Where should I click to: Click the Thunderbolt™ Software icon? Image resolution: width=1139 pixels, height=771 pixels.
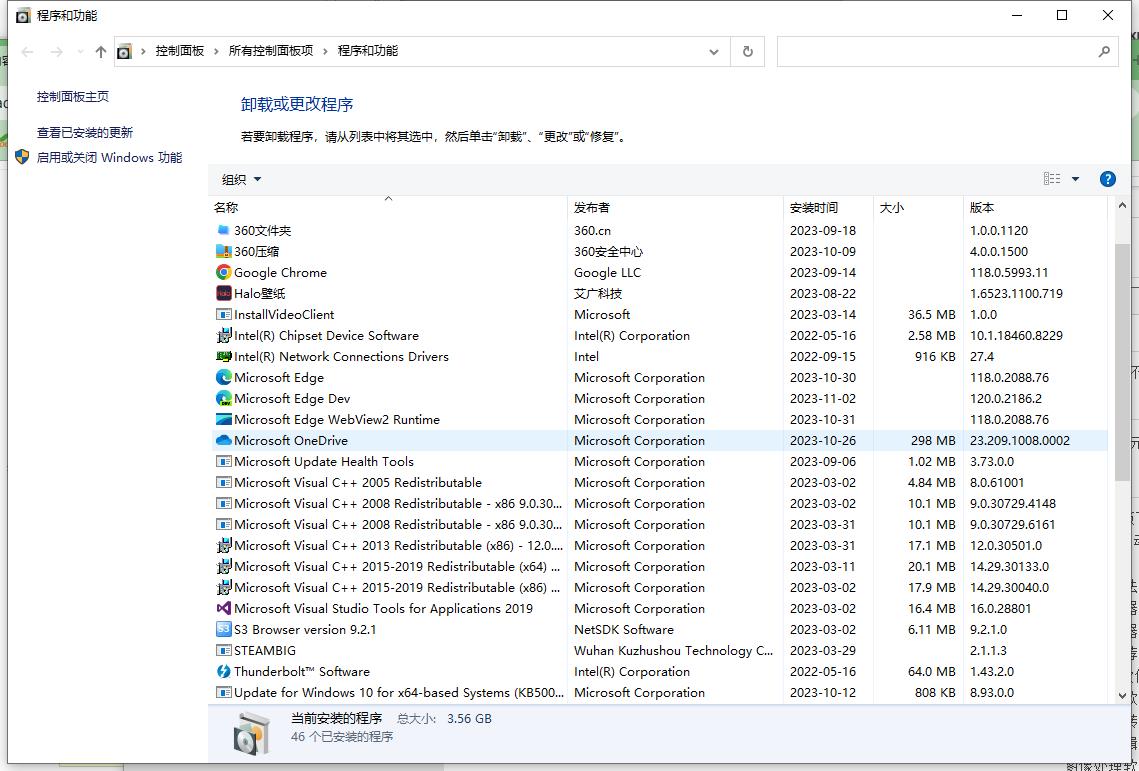(222, 671)
